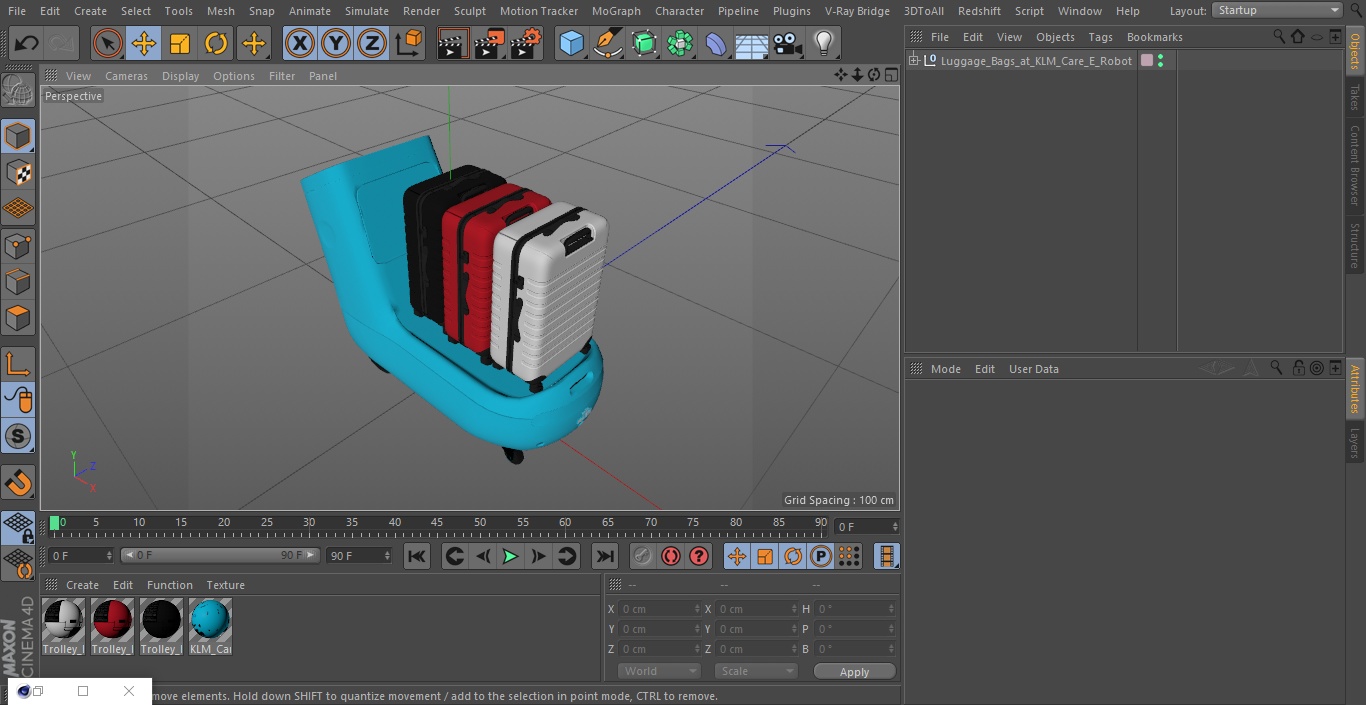The width and height of the screenshot is (1366, 705).
Task: Go to end of animation
Action: pyautogui.click(x=605, y=556)
